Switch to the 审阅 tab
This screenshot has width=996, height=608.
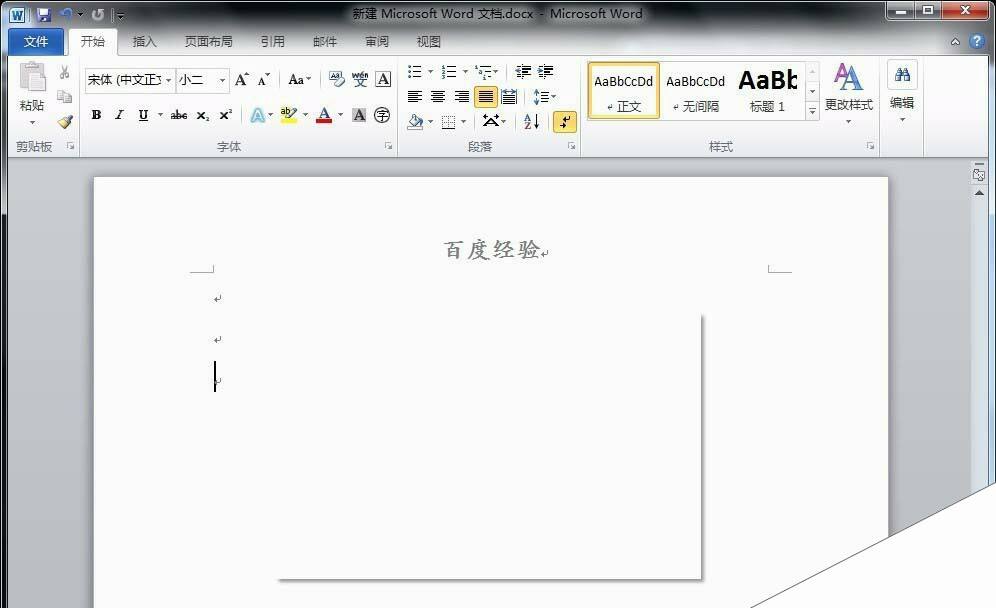377,41
